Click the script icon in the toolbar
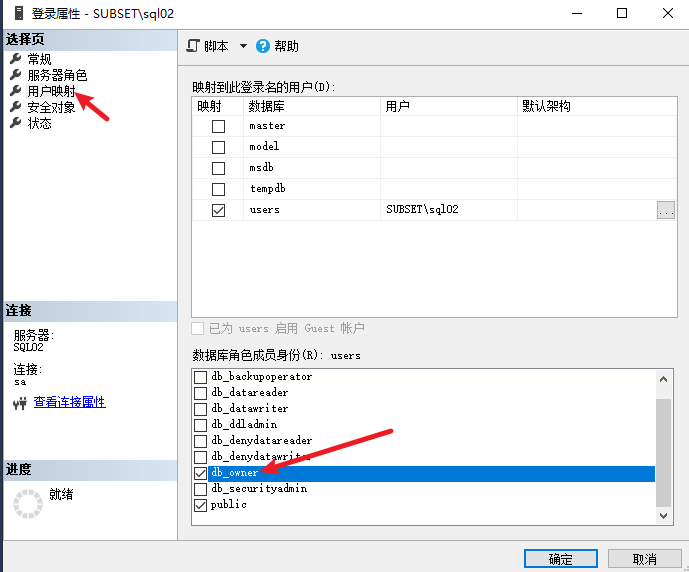This screenshot has height=572, width=689. coord(194,46)
